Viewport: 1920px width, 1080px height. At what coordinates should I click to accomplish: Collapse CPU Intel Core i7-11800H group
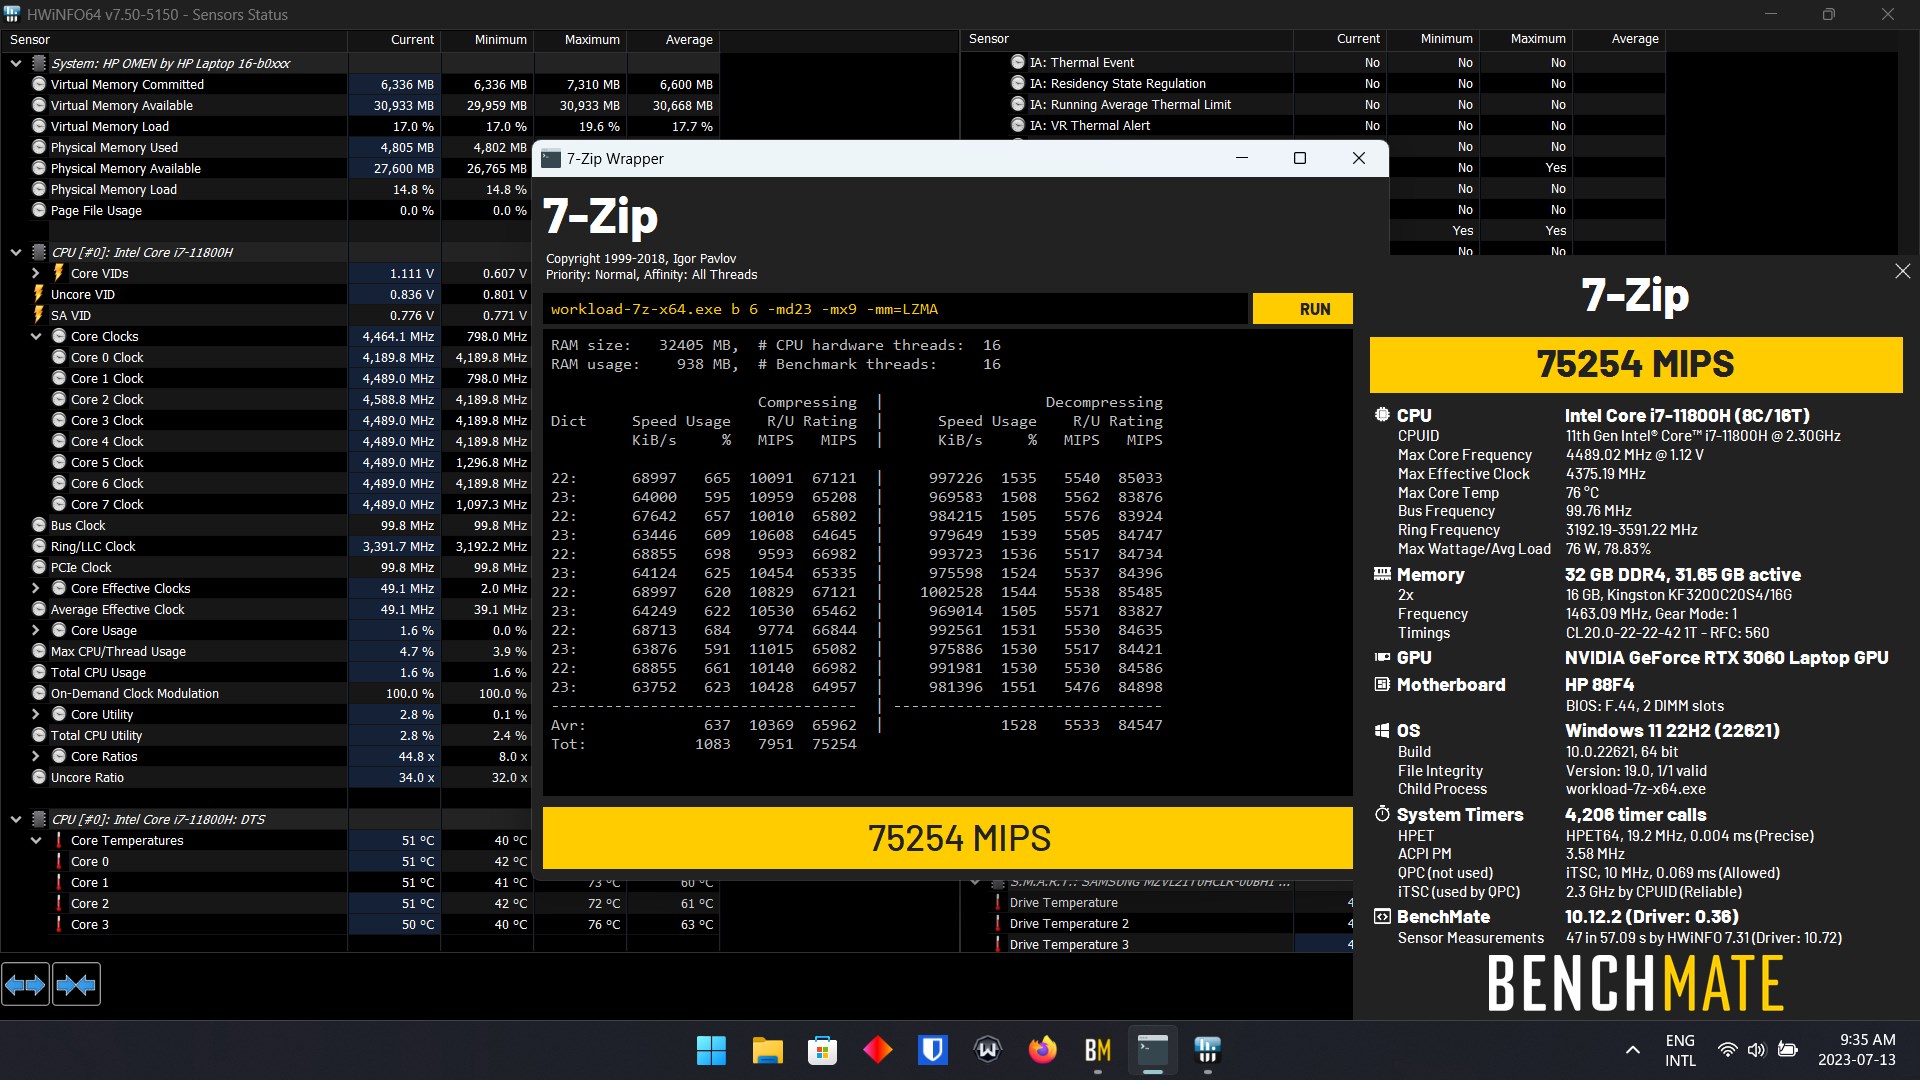tap(16, 252)
